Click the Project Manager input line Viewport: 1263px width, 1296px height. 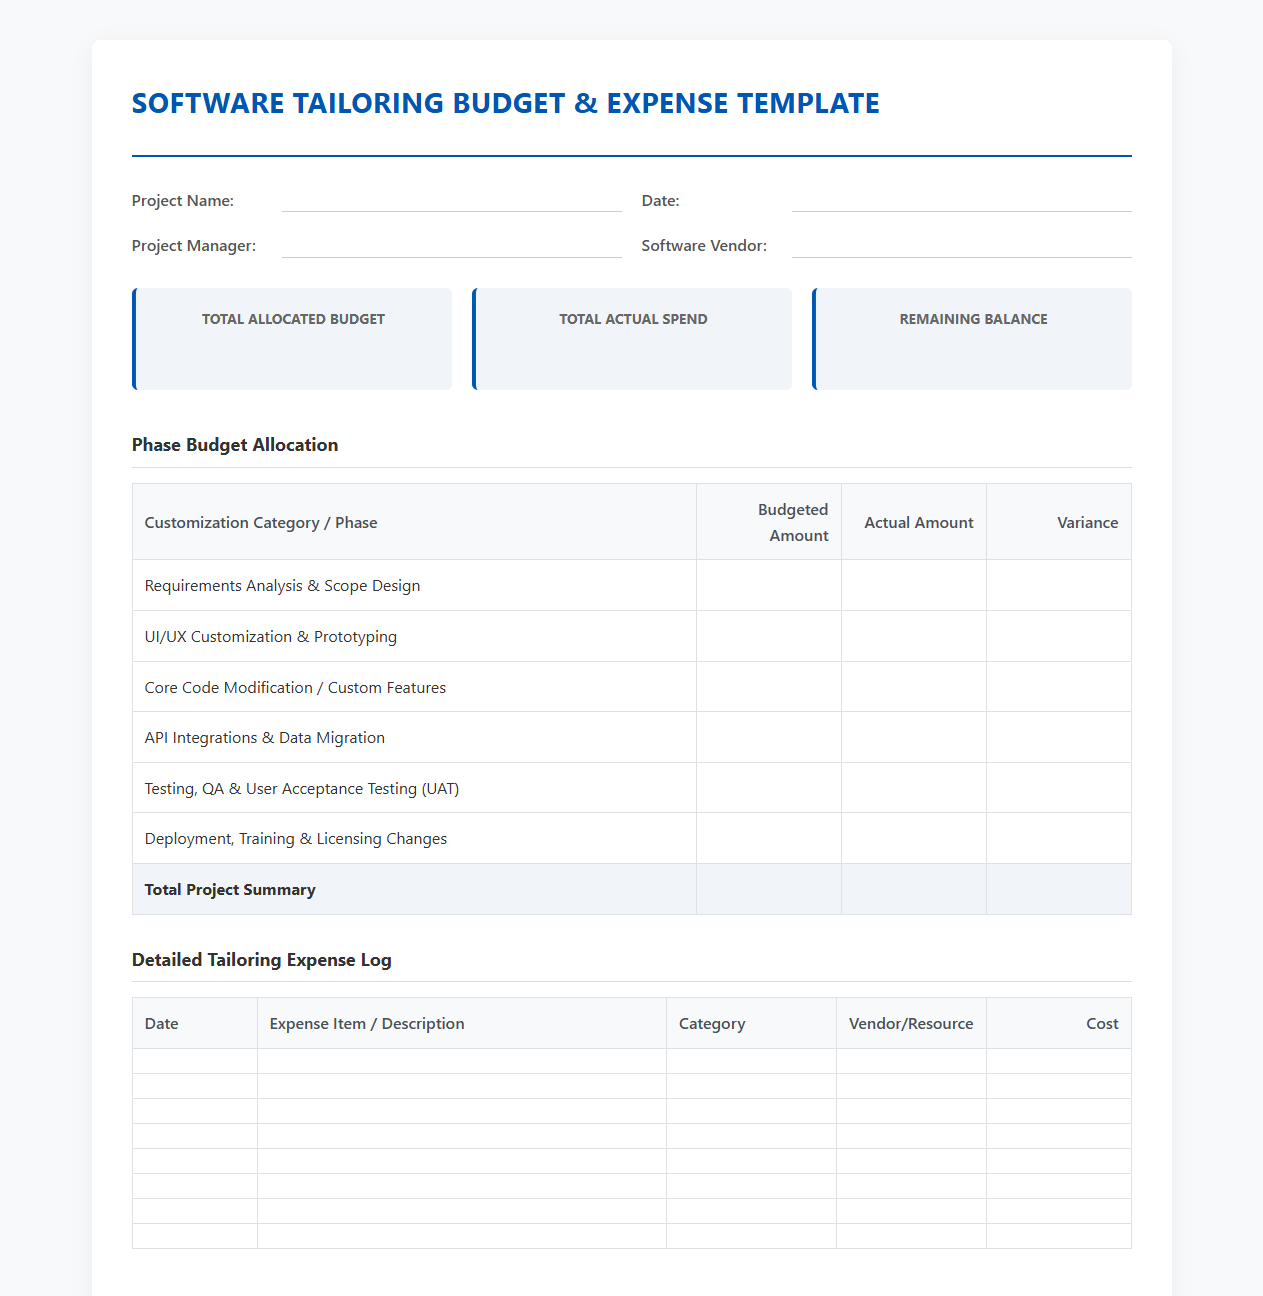pos(452,246)
